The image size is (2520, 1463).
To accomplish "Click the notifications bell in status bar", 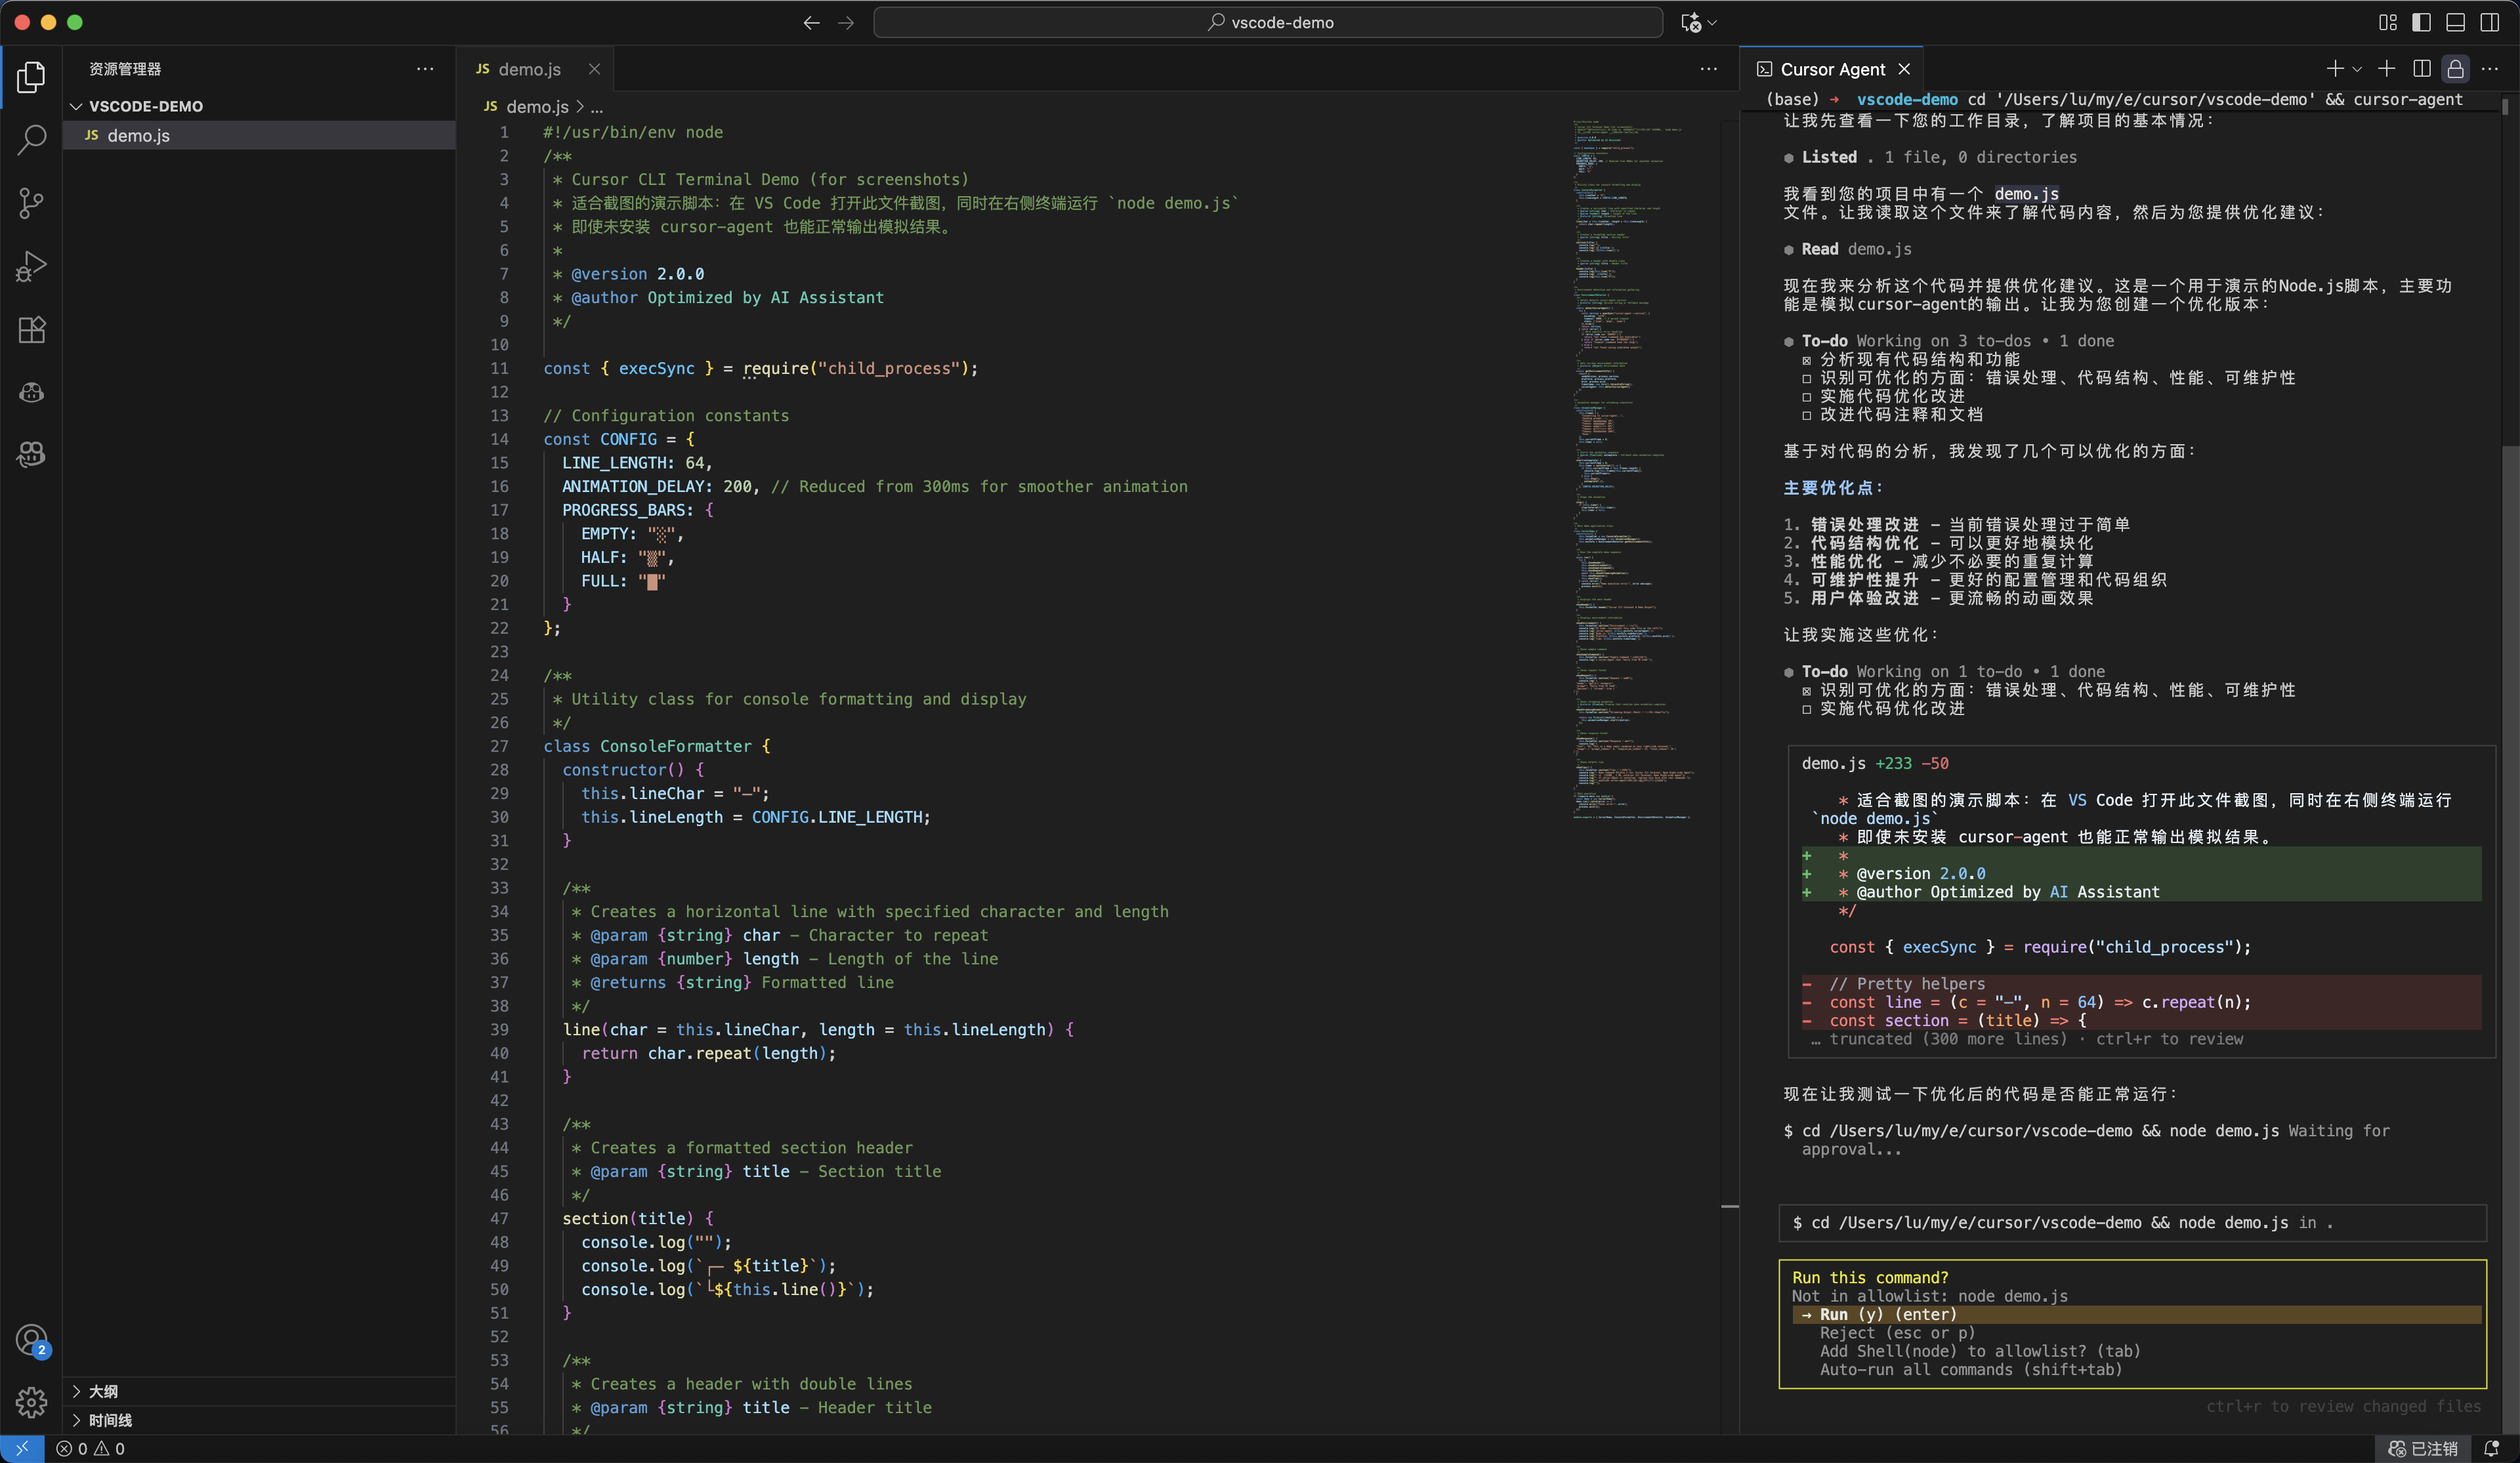I will pyautogui.click(x=2491, y=1448).
